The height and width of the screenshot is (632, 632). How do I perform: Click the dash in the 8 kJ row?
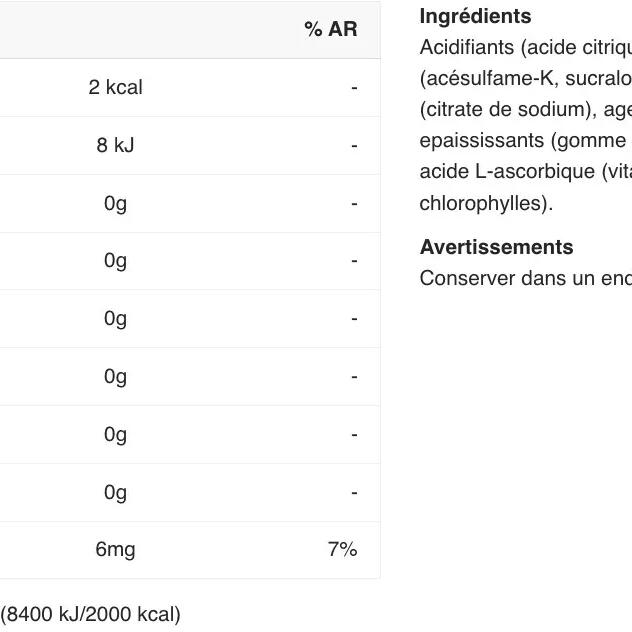(354, 146)
